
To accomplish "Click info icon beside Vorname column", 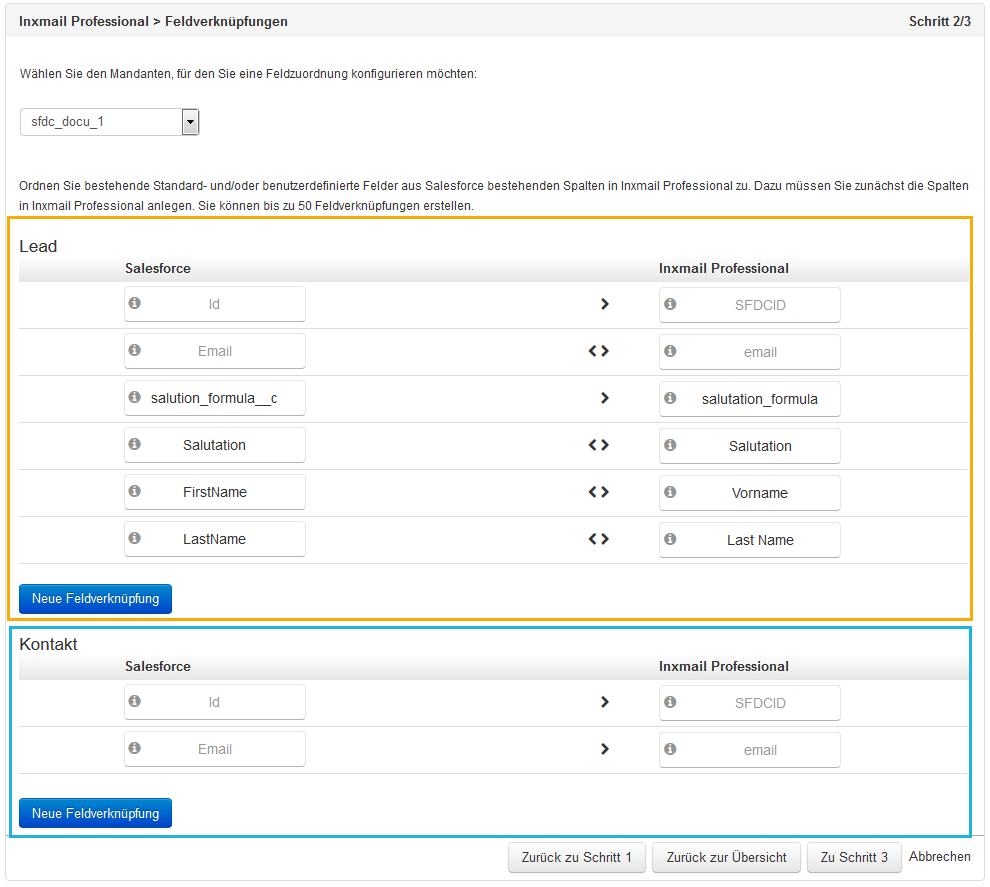I will pos(670,492).
